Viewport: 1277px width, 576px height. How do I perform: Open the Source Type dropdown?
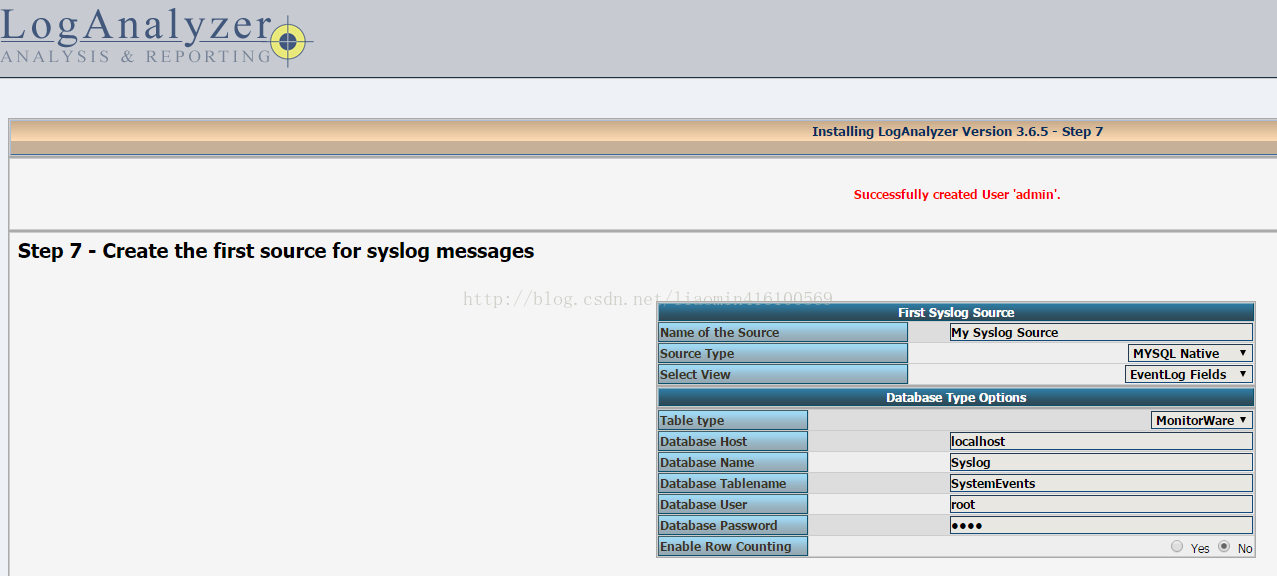point(1190,353)
